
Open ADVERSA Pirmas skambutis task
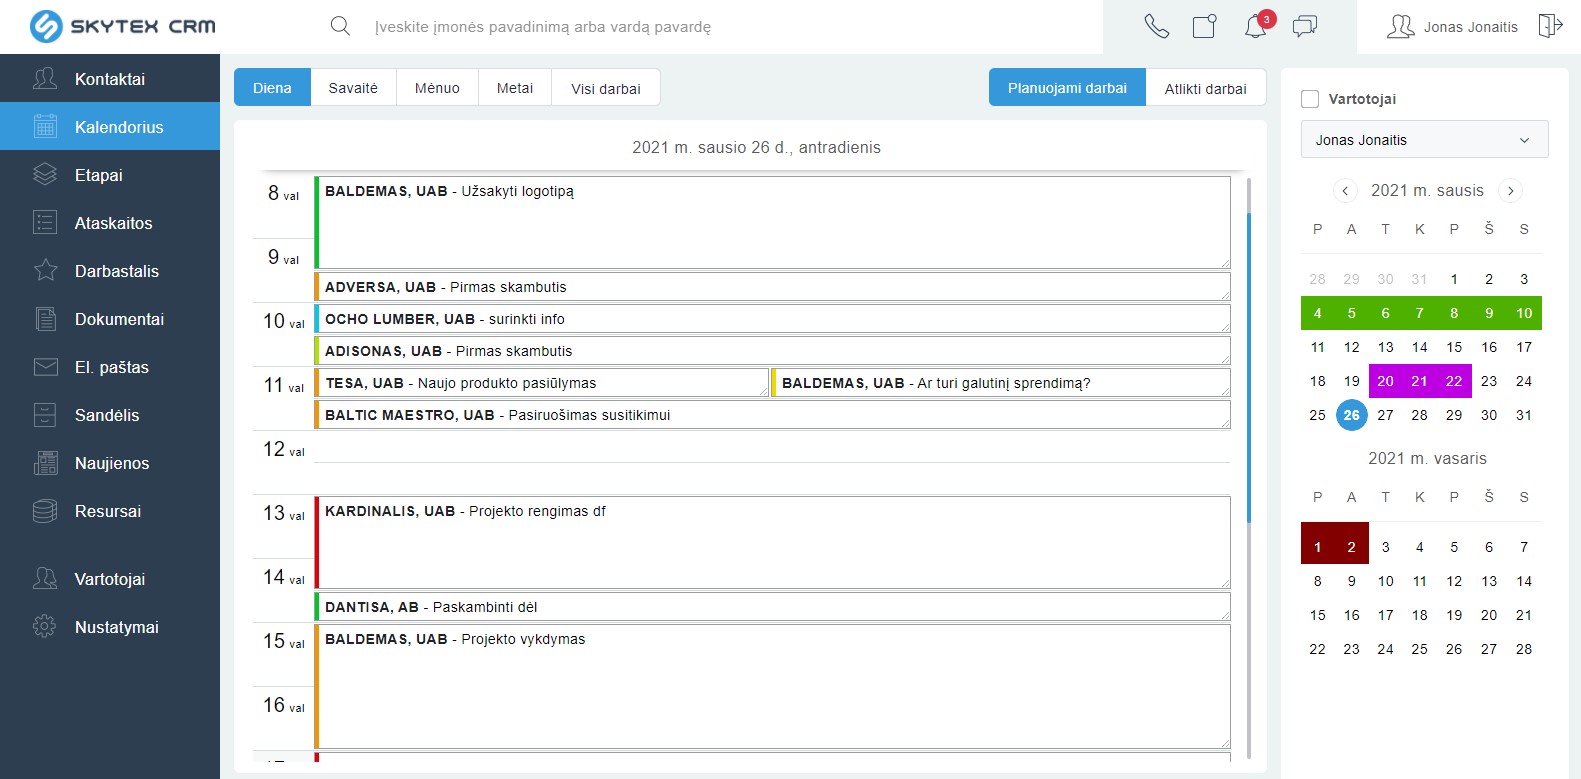tap(772, 287)
